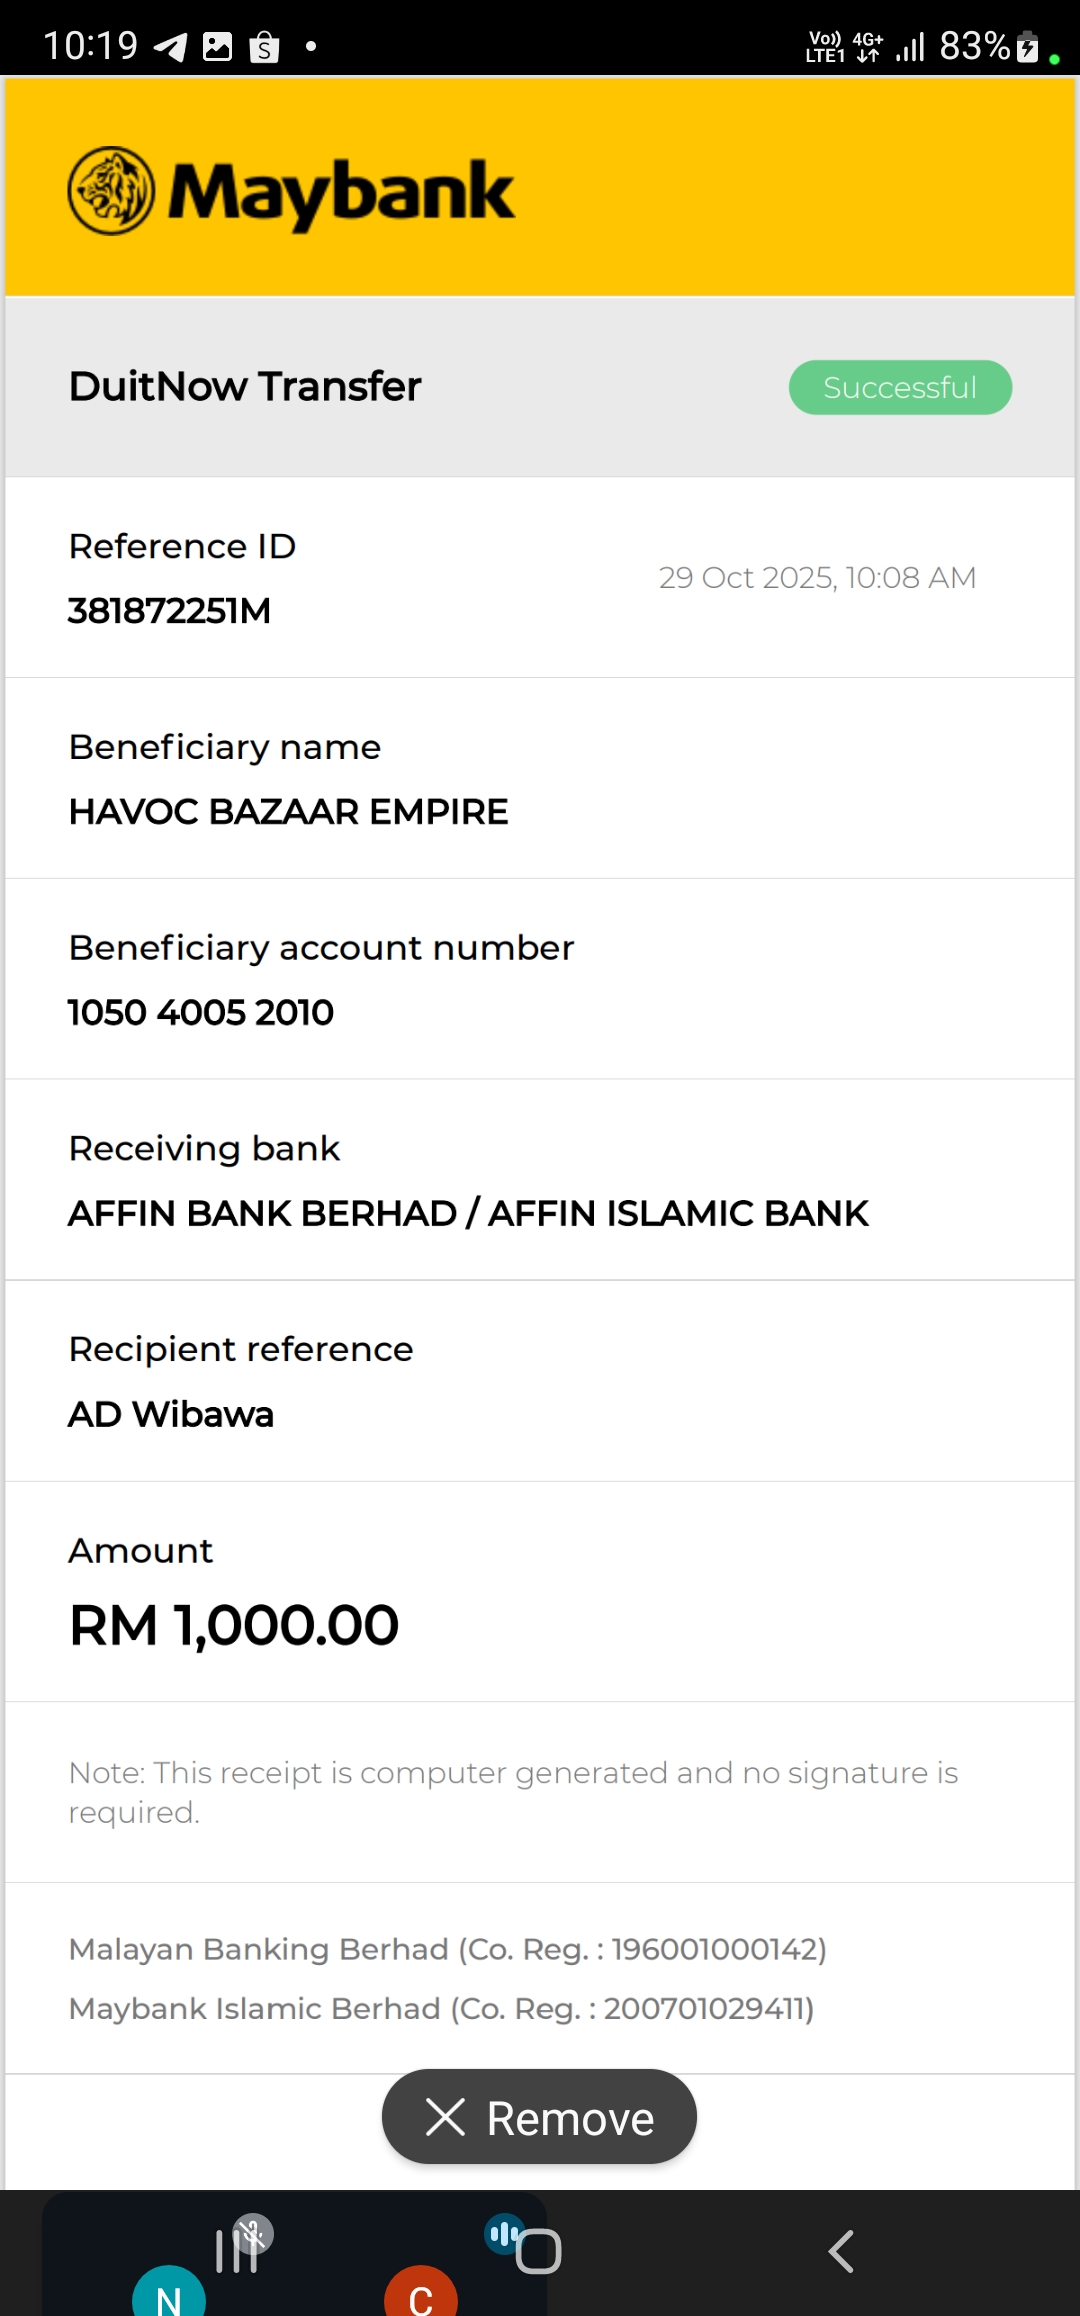Tap Reference ID 381872251M

tap(170, 611)
